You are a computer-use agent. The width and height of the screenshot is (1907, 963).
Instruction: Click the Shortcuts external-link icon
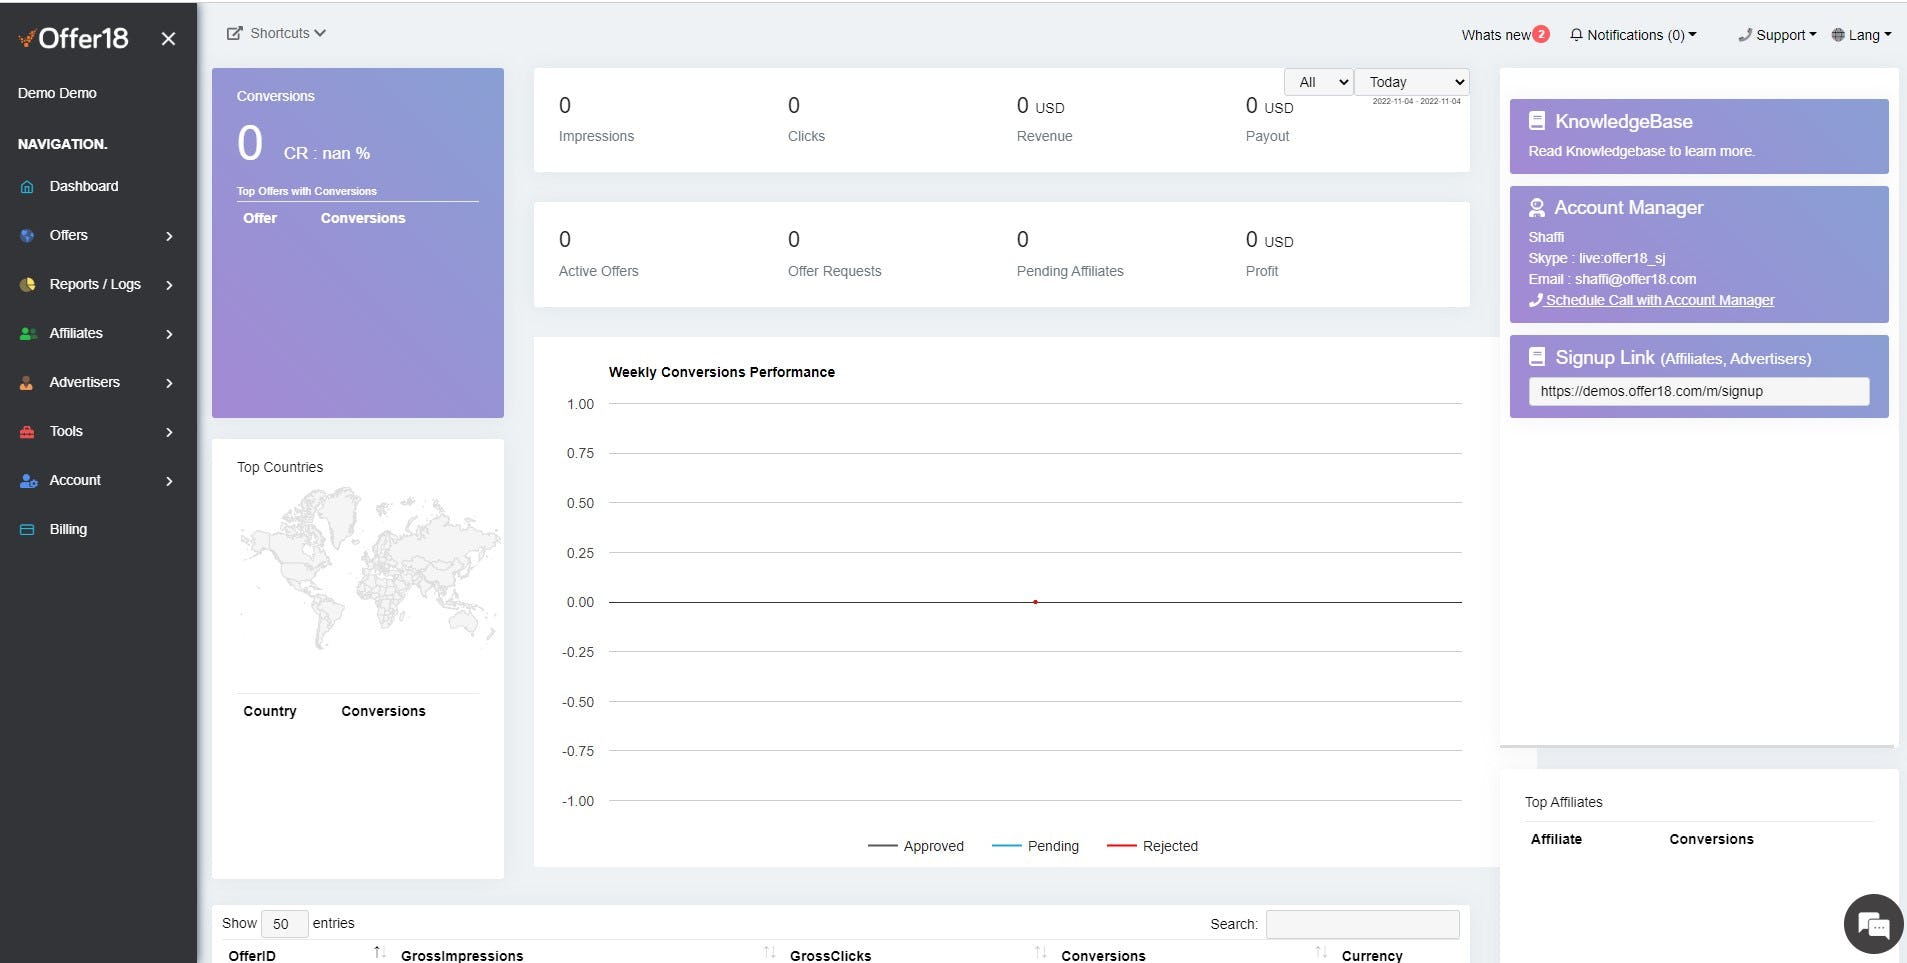point(235,33)
